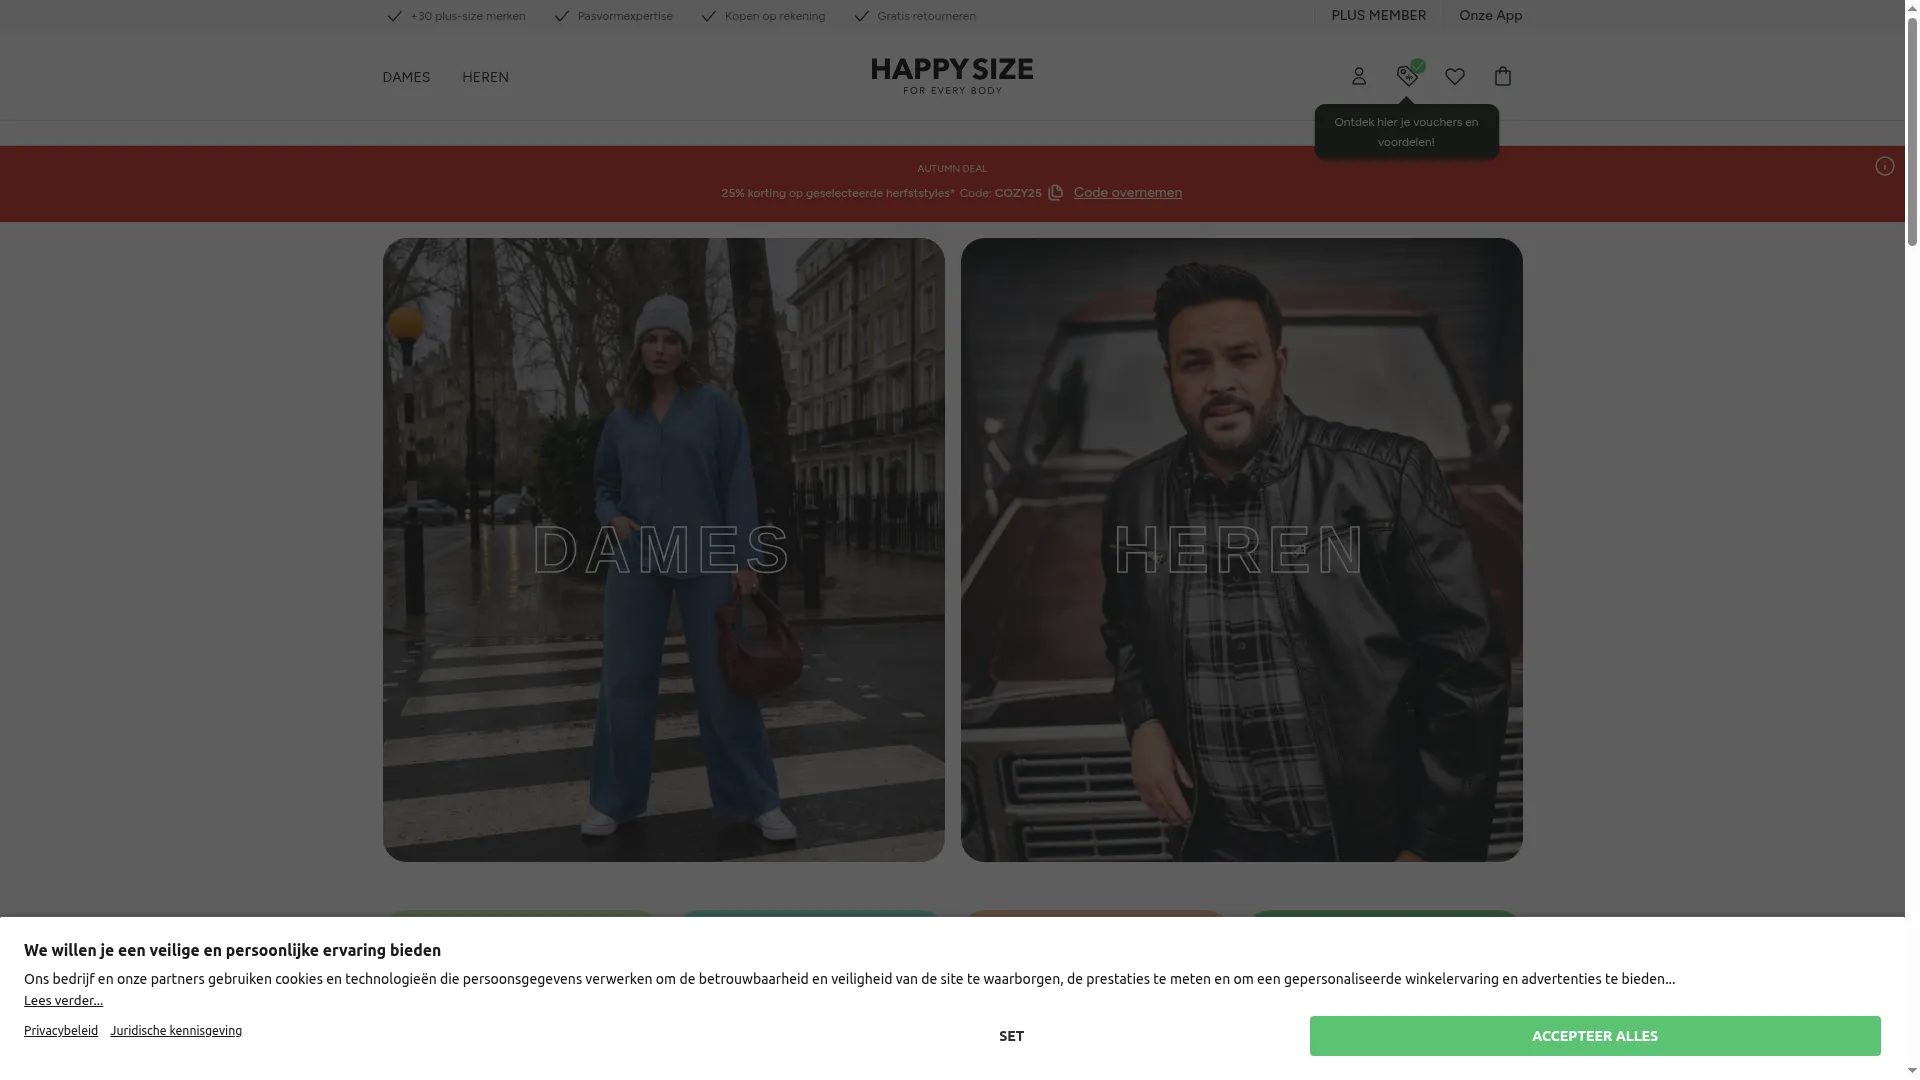Click '+30 plus-size merken' text
Screen dimensions: 1920x1080
467,16
